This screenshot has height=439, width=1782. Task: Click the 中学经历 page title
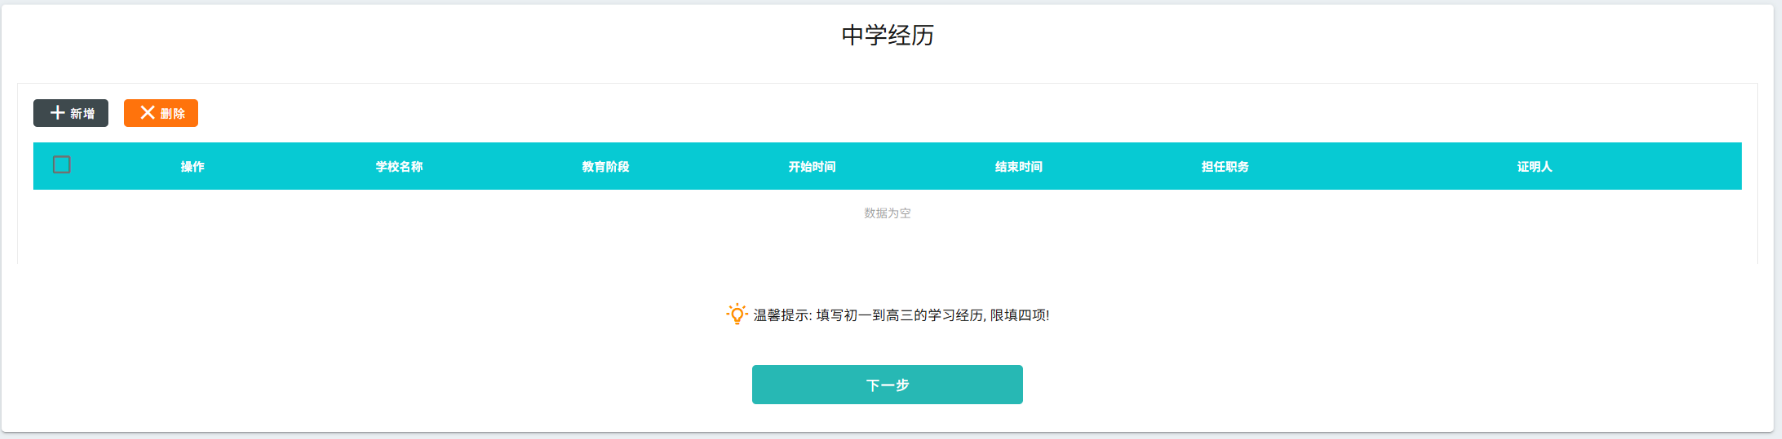(x=887, y=36)
